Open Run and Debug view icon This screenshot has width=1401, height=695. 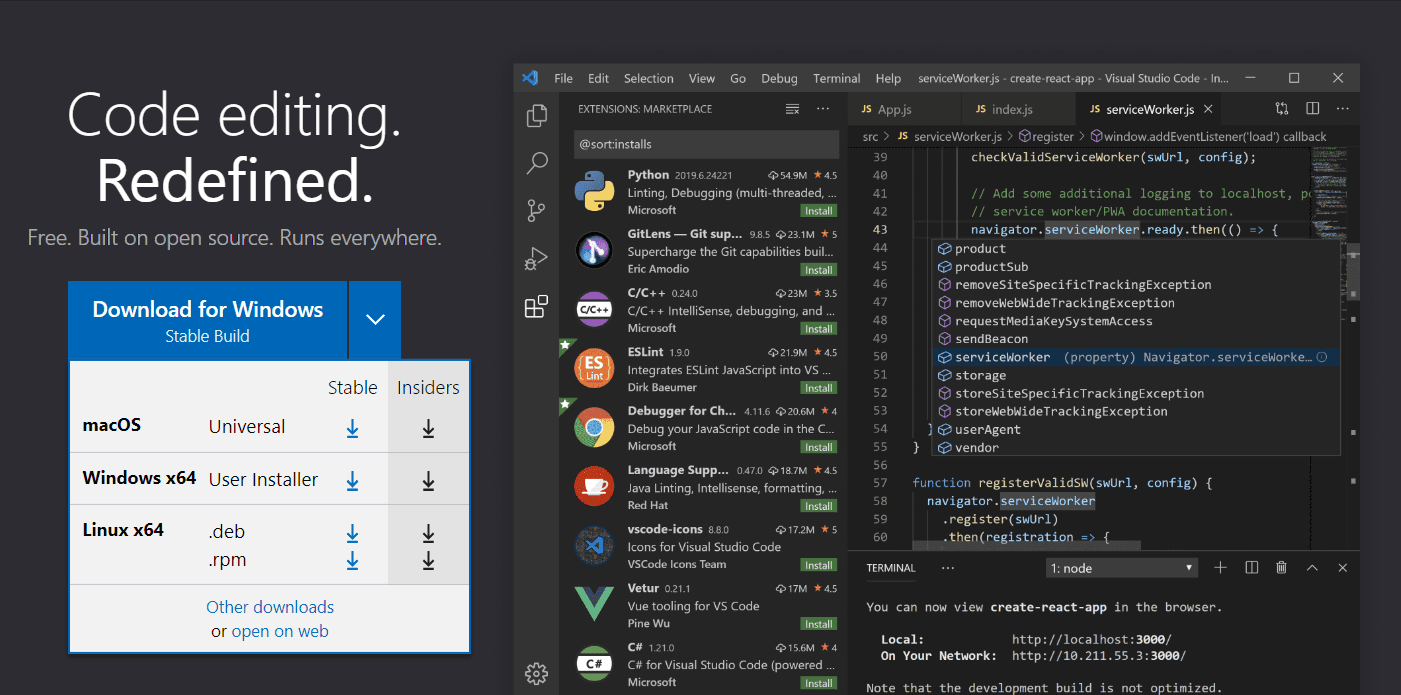tap(537, 258)
